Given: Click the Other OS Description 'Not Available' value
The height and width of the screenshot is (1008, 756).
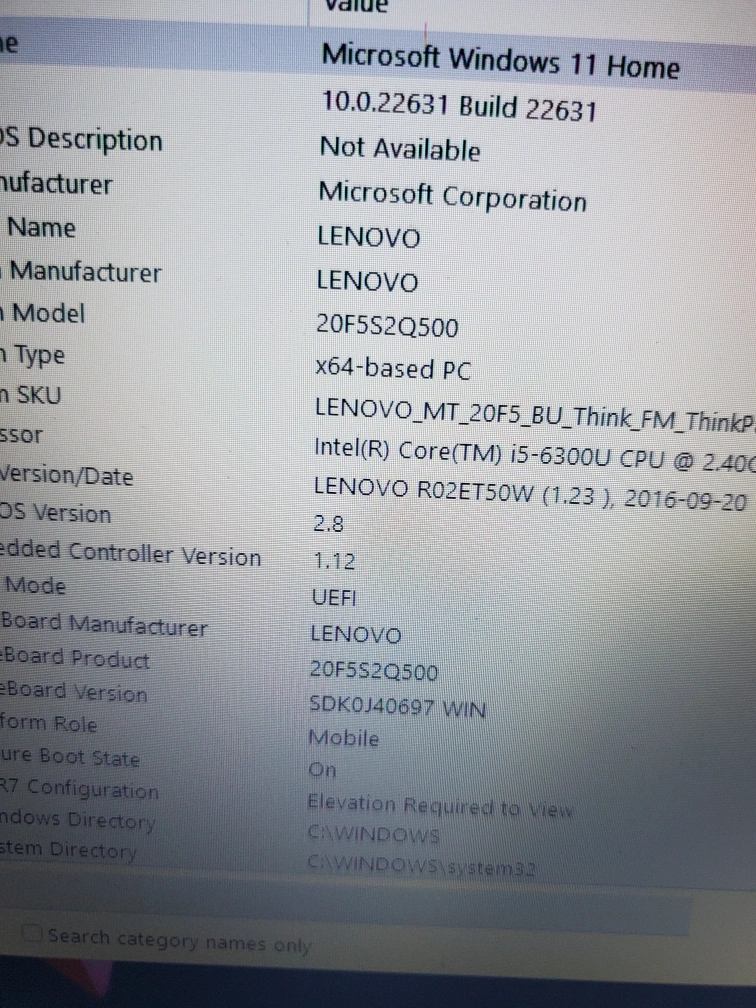Looking at the screenshot, I should click(399, 150).
